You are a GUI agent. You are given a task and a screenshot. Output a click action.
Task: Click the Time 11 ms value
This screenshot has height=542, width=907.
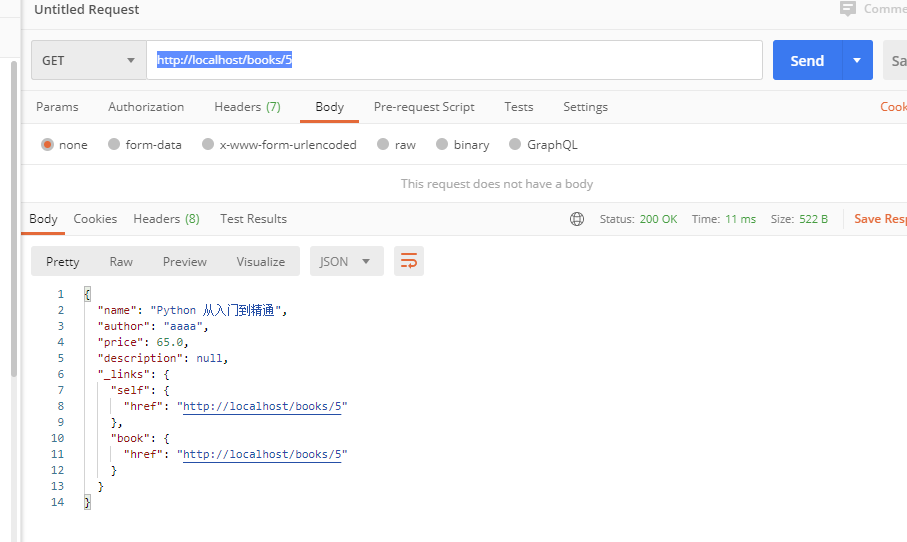point(740,219)
